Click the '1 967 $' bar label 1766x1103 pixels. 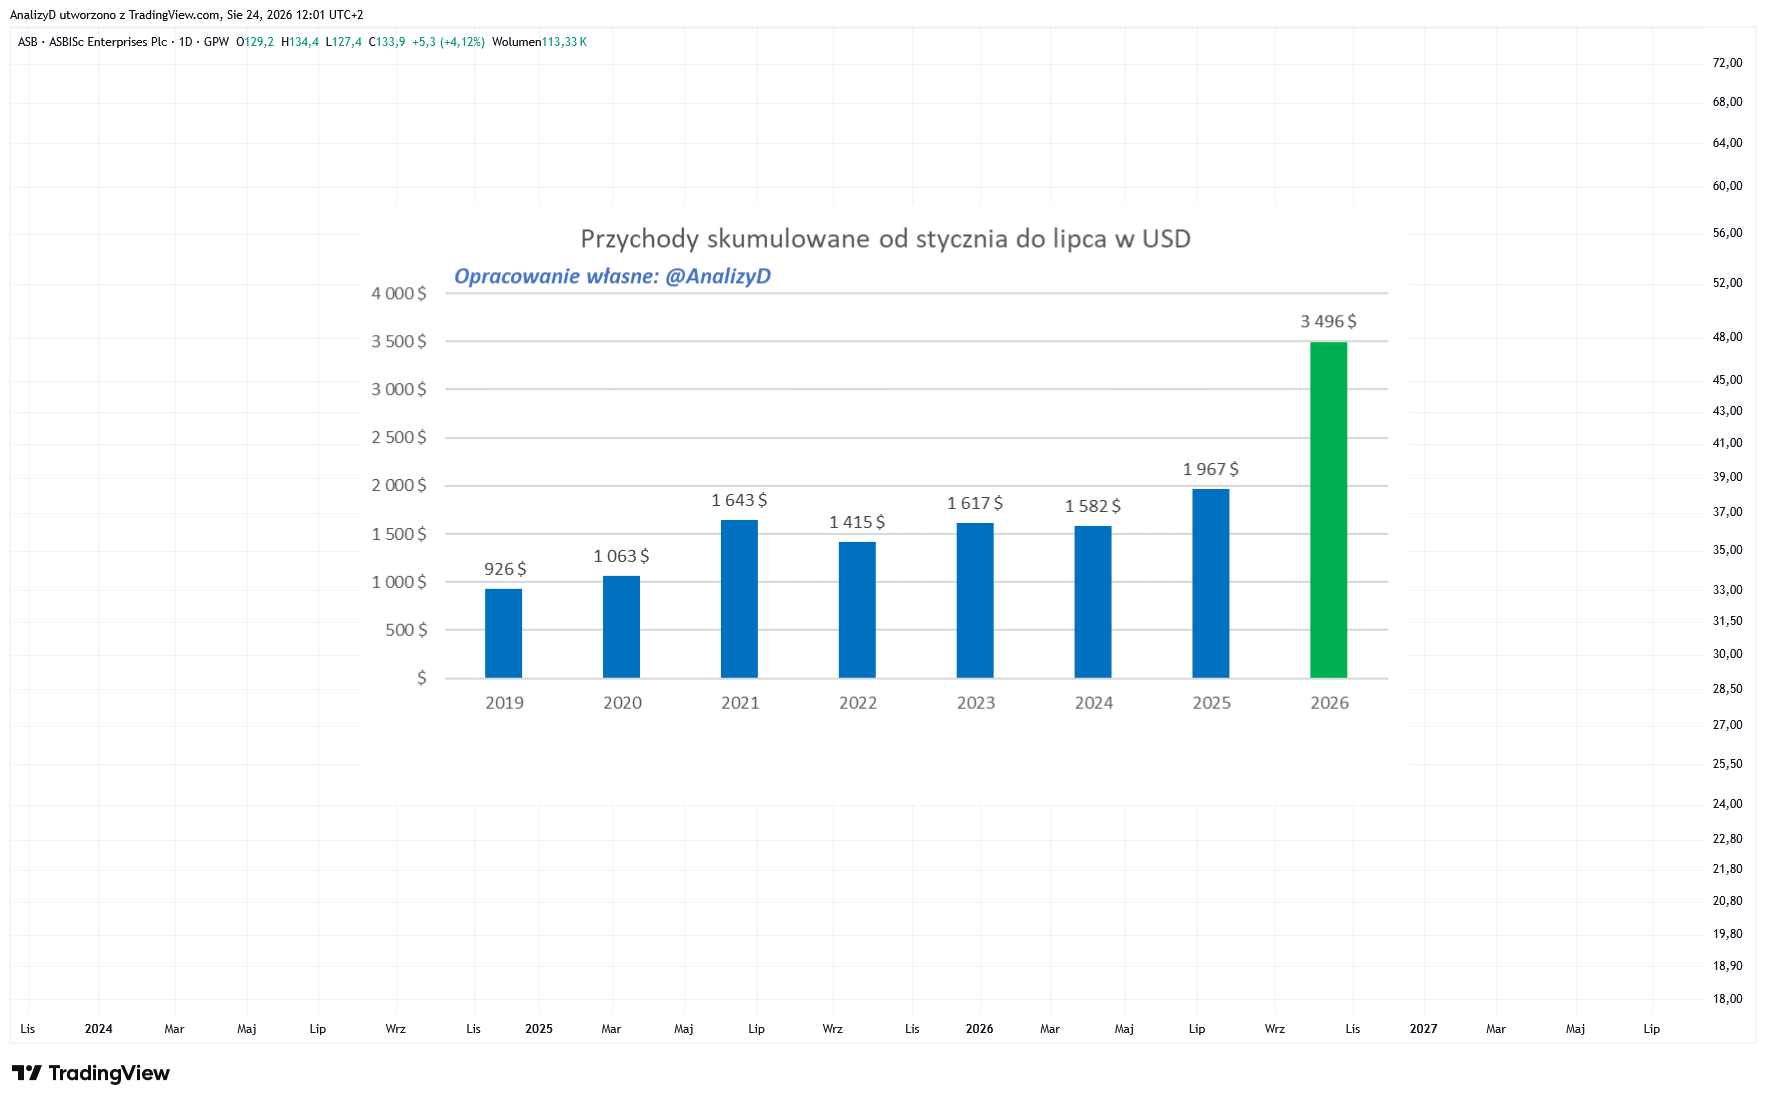click(x=1210, y=469)
